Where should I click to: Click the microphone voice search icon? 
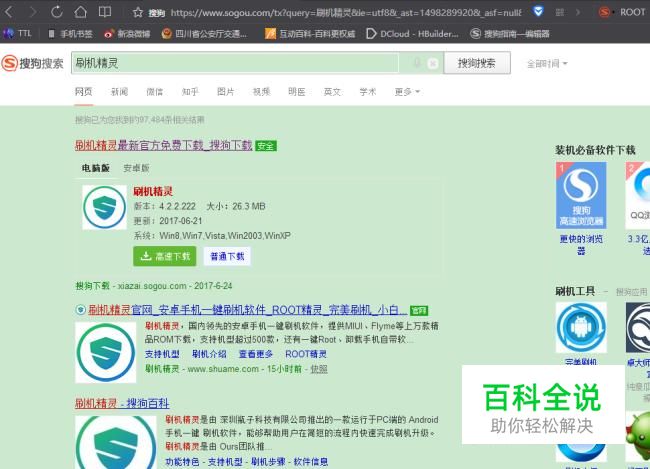tap(417, 63)
